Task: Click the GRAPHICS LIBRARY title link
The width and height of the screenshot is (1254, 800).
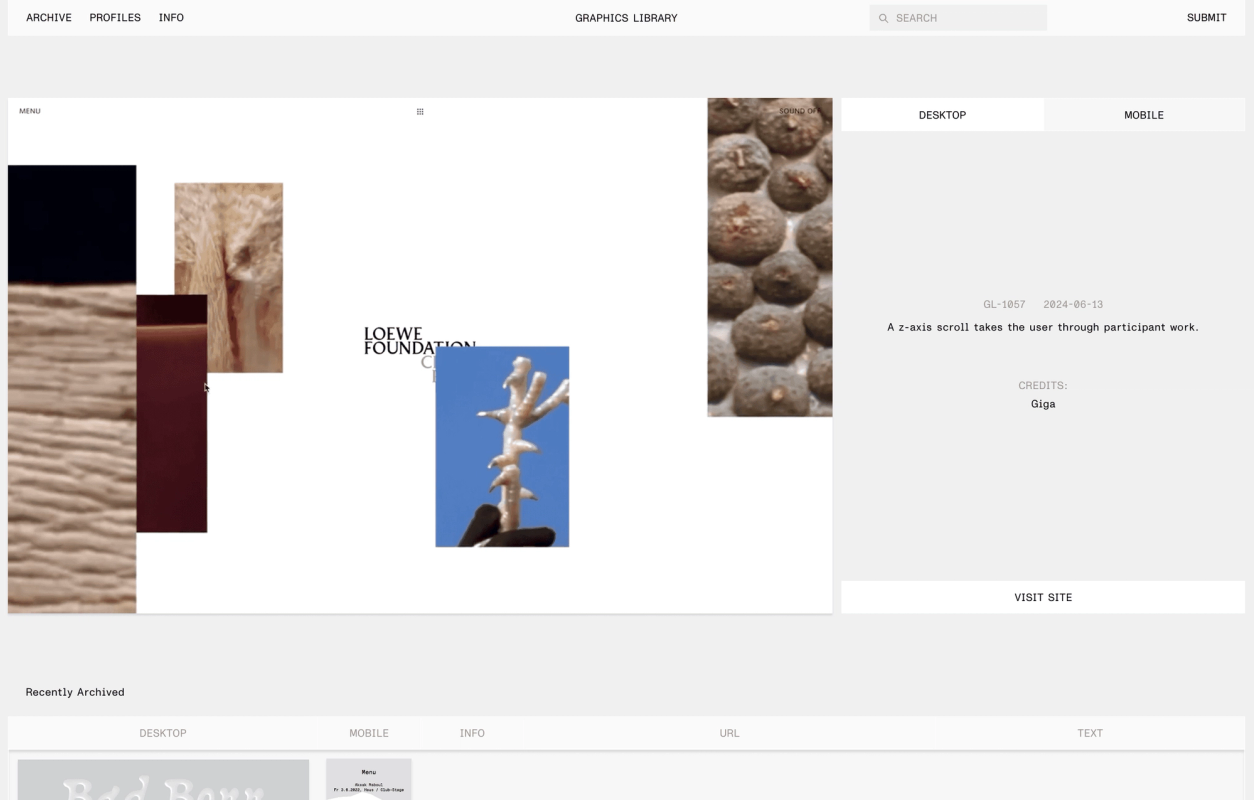Action: (x=626, y=18)
